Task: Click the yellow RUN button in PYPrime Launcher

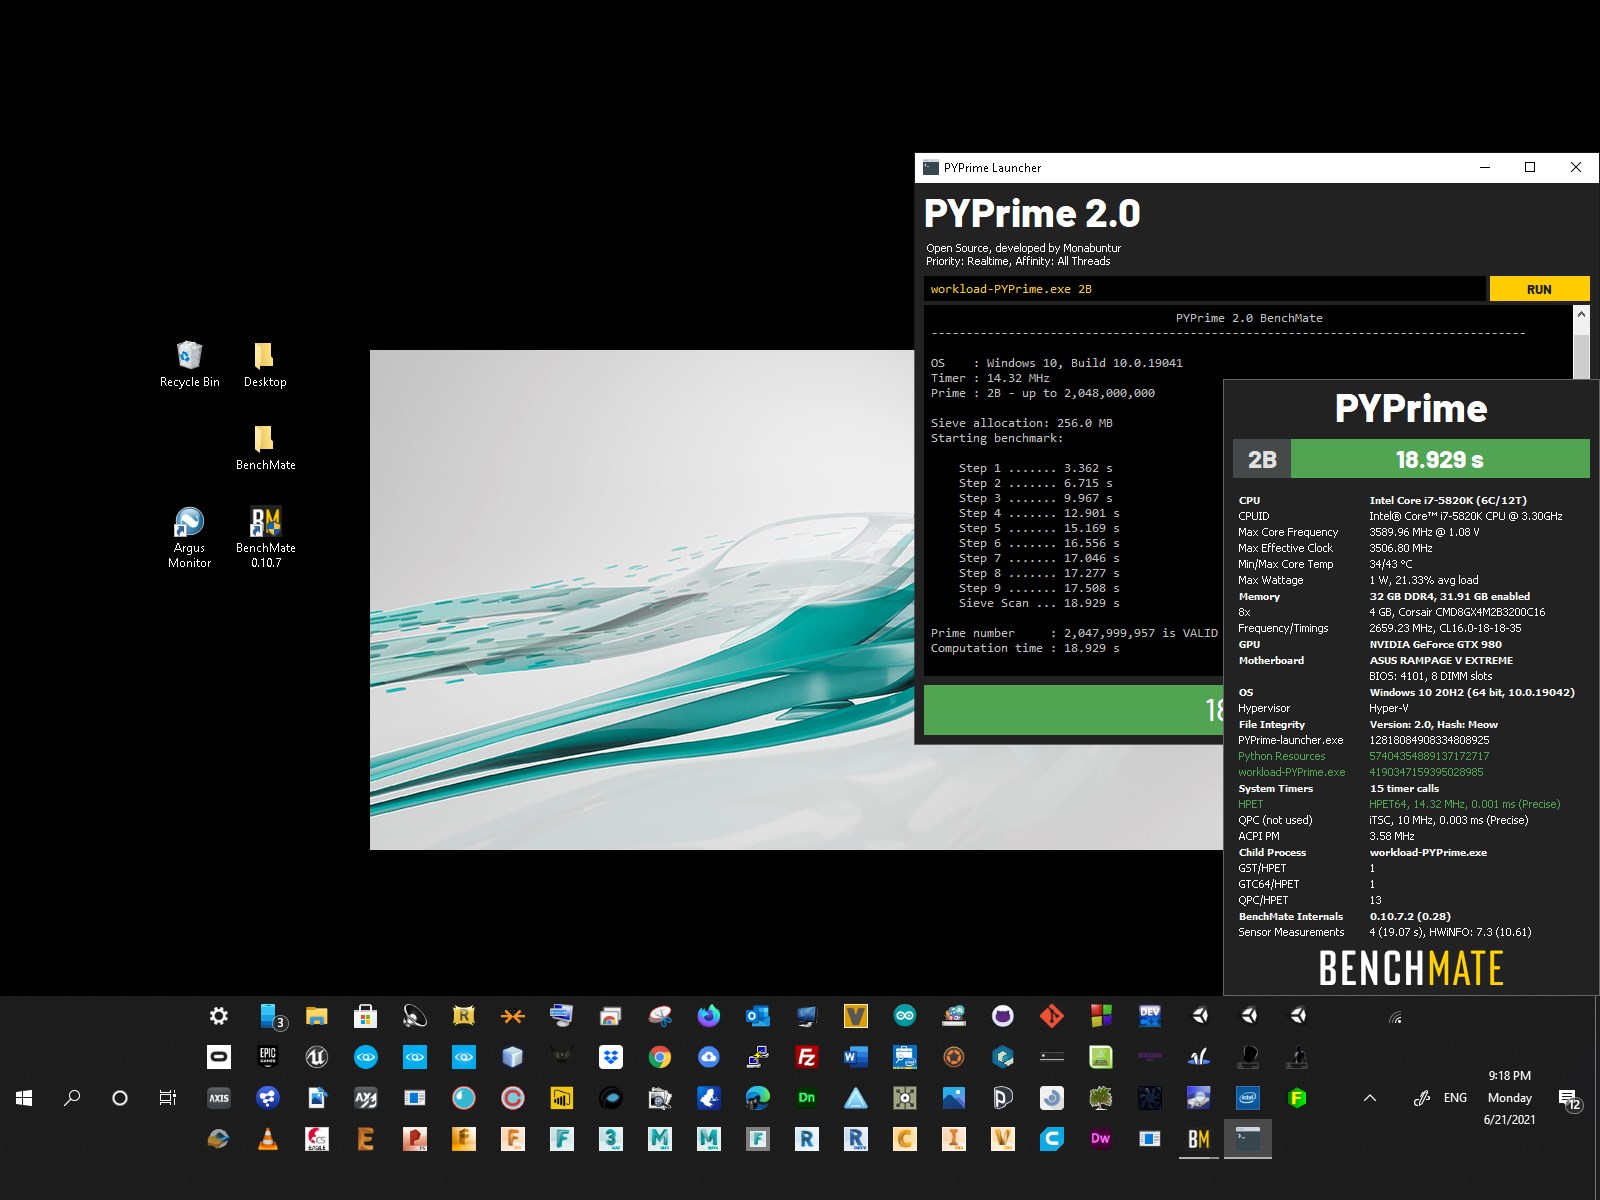Action: (1539, 289)
